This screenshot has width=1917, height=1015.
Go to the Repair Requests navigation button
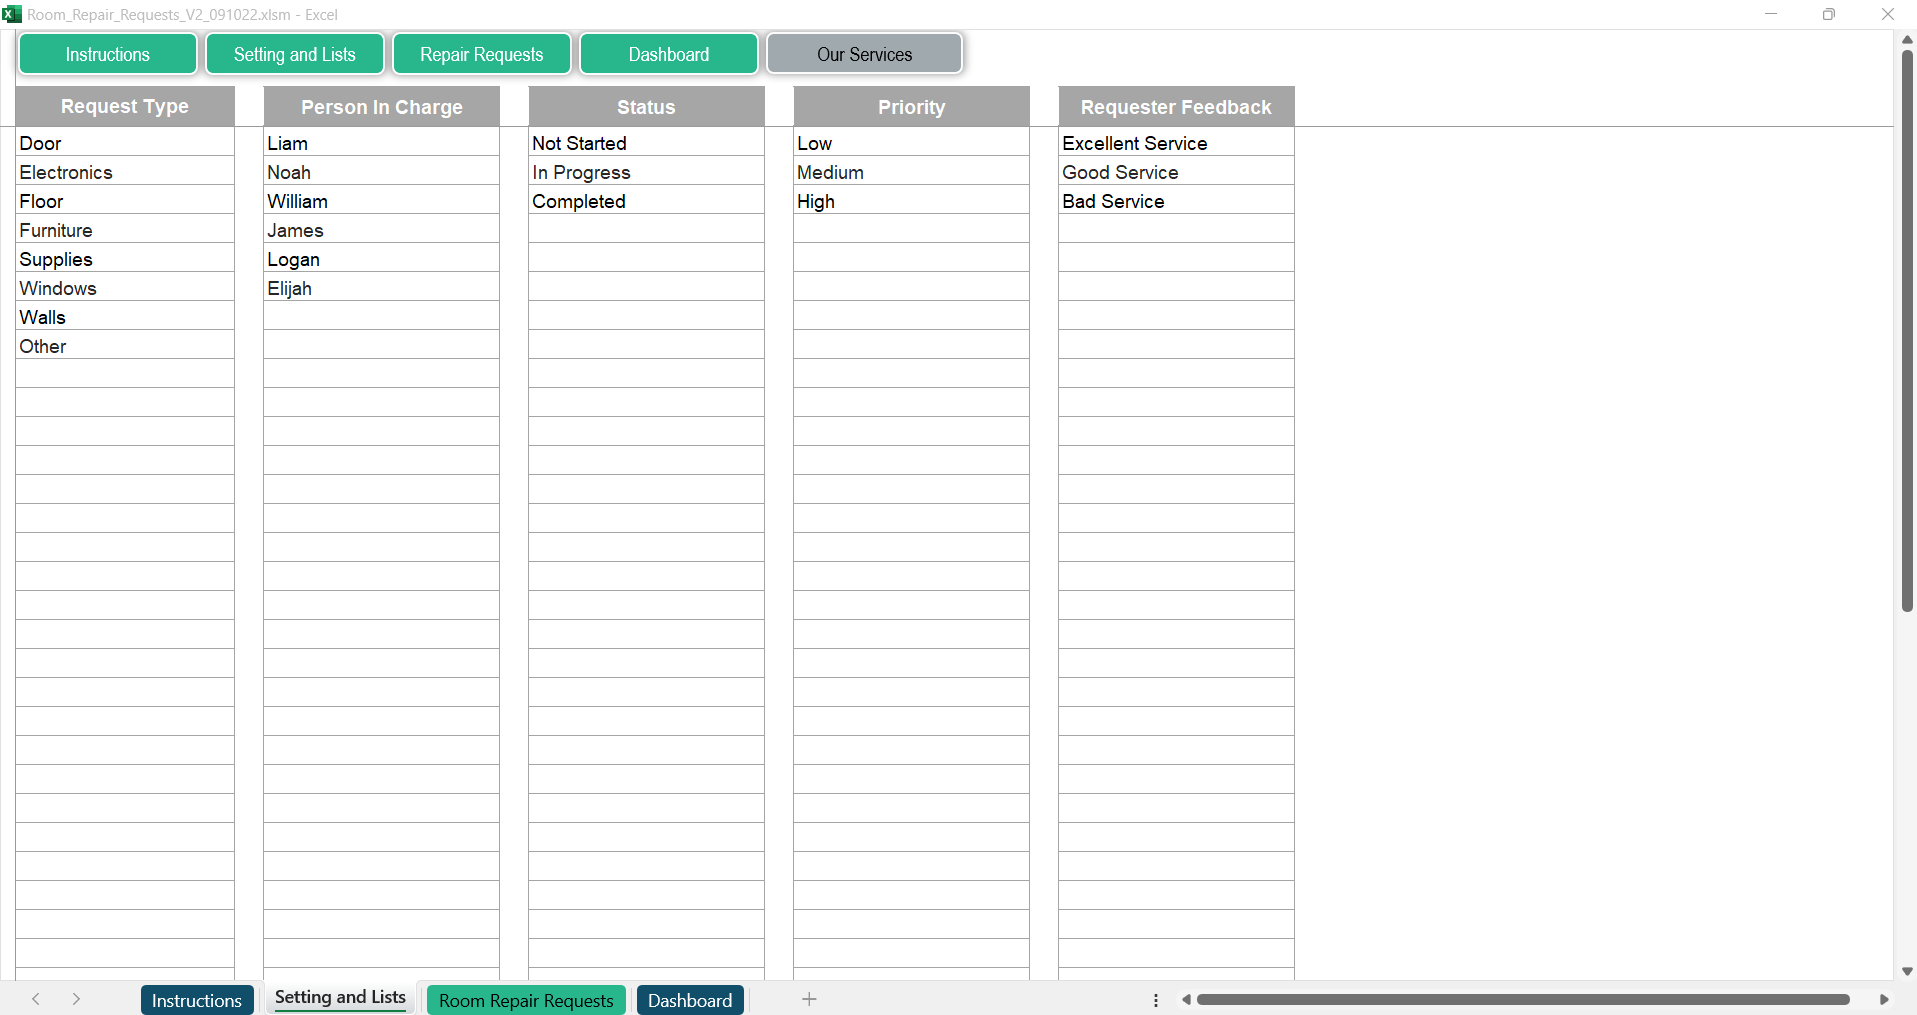click(481, 54)
